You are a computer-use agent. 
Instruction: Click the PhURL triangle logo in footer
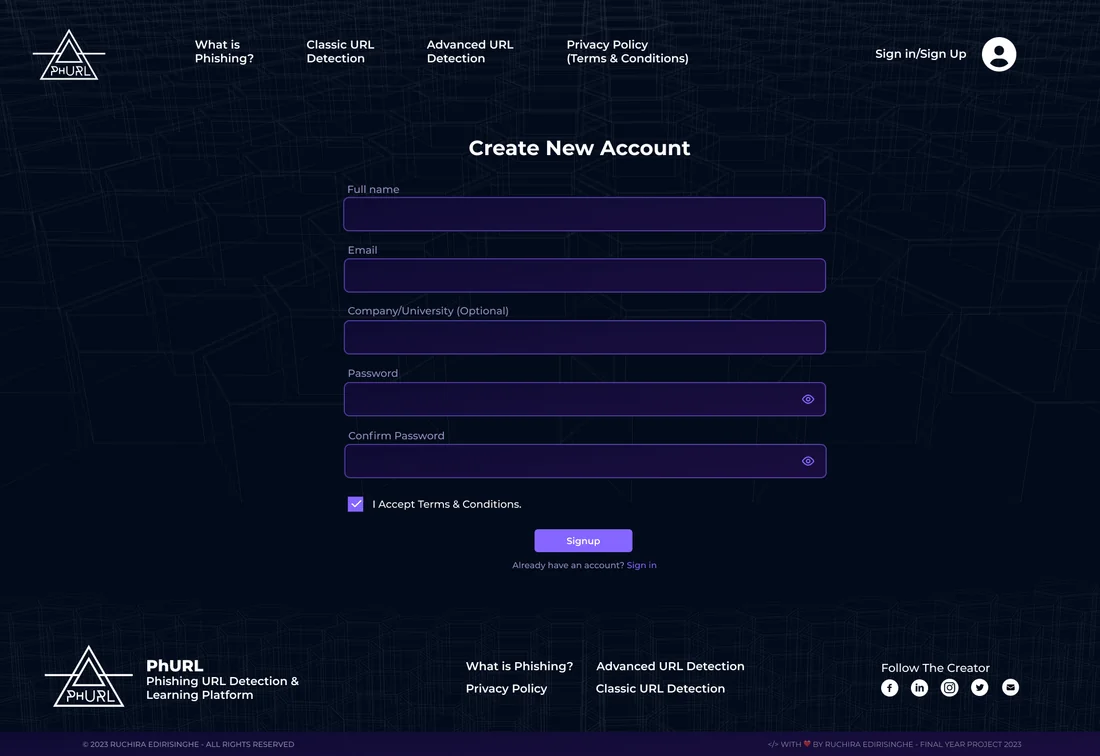pos(88,677)
